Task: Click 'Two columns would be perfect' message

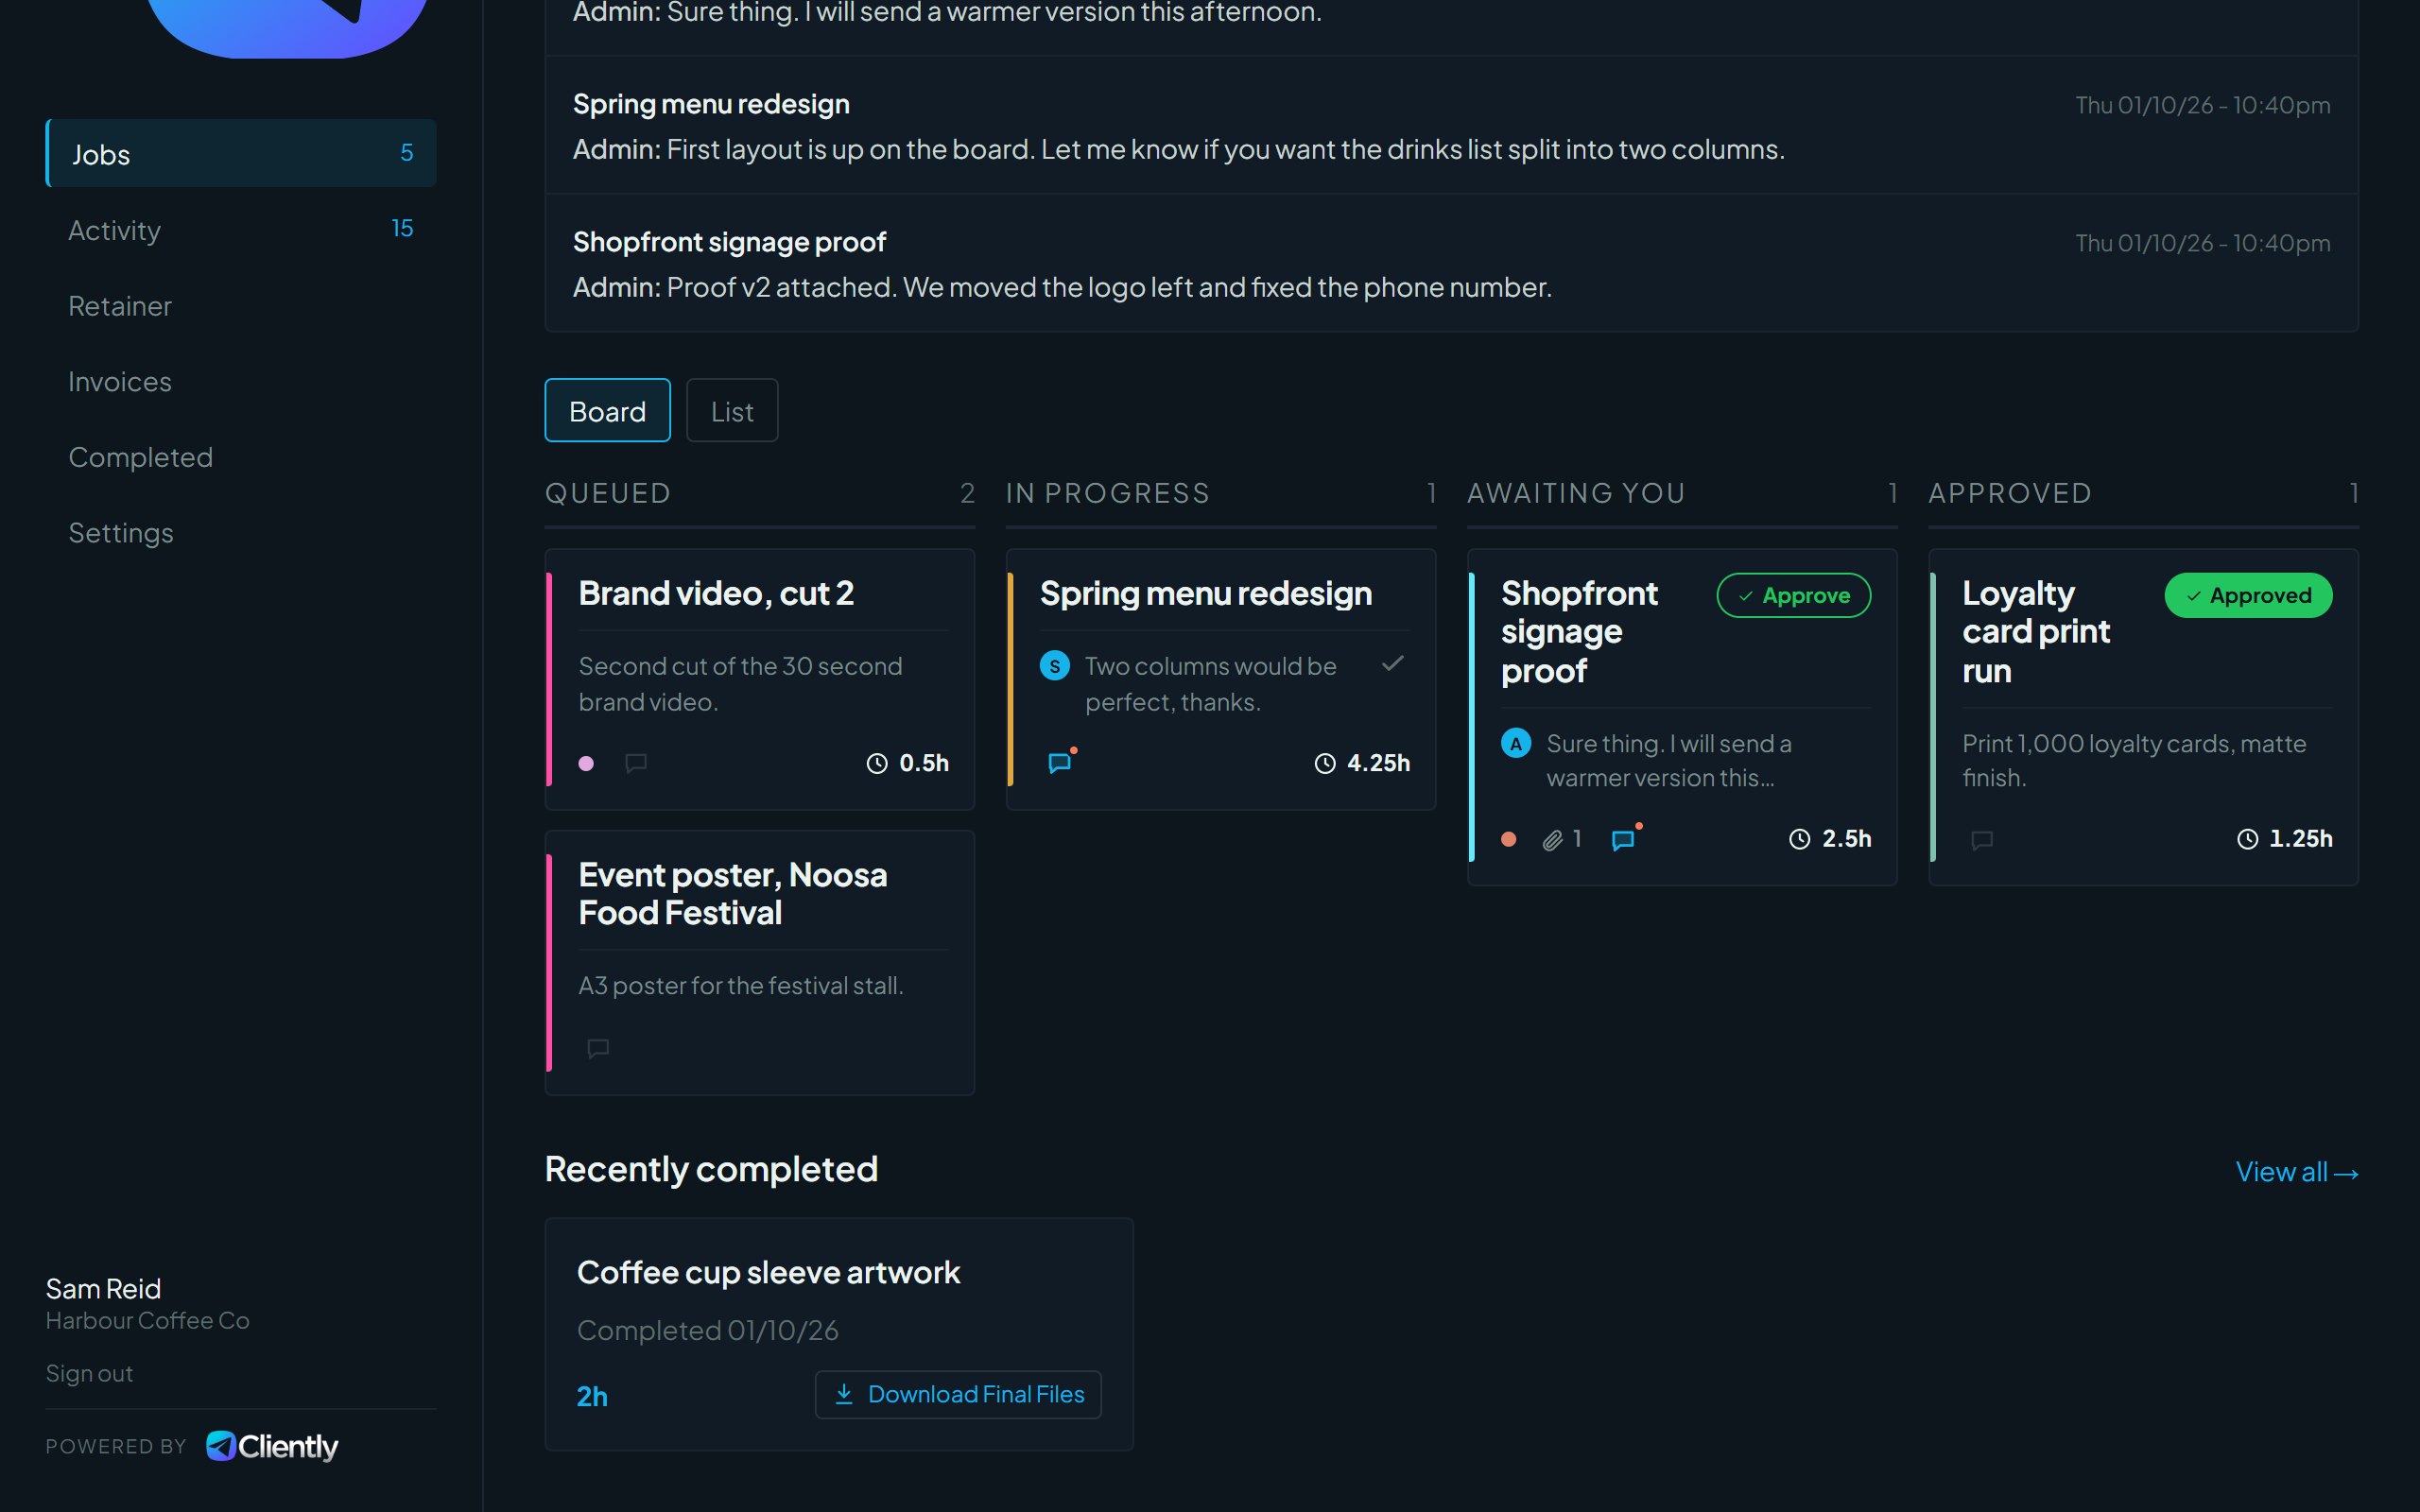Action: [x=1211, y=684]
